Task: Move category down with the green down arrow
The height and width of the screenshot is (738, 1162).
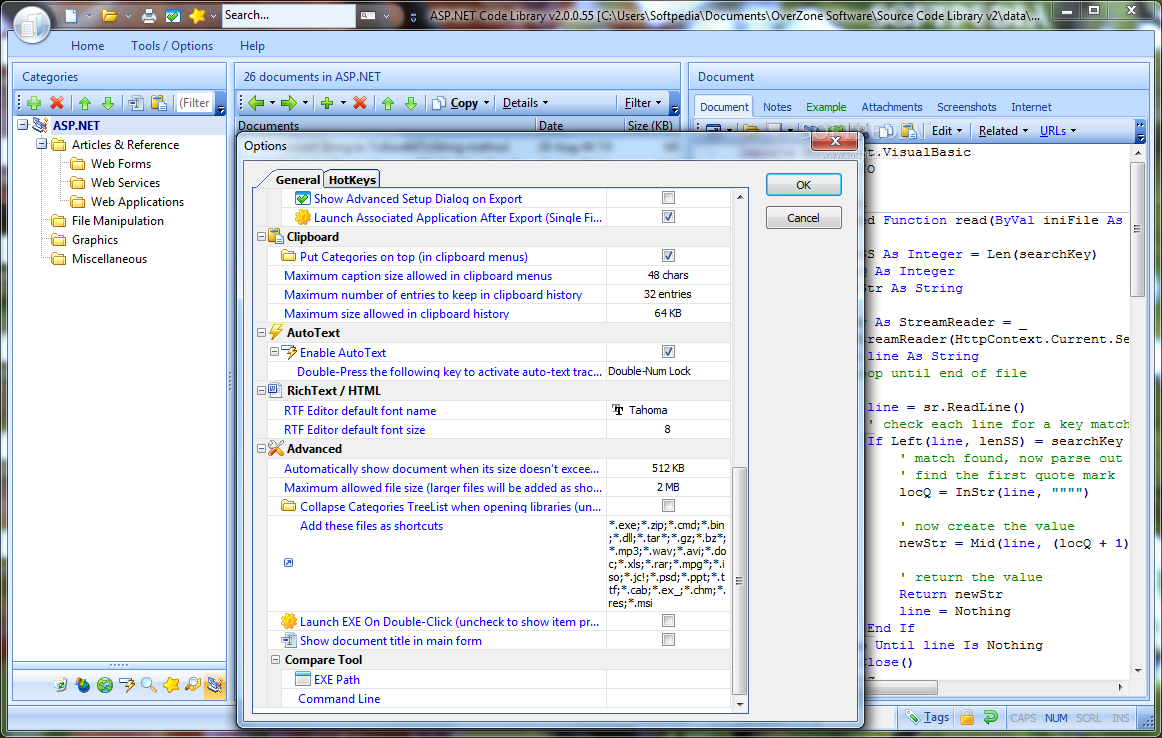Action: (x=108, y=103)
